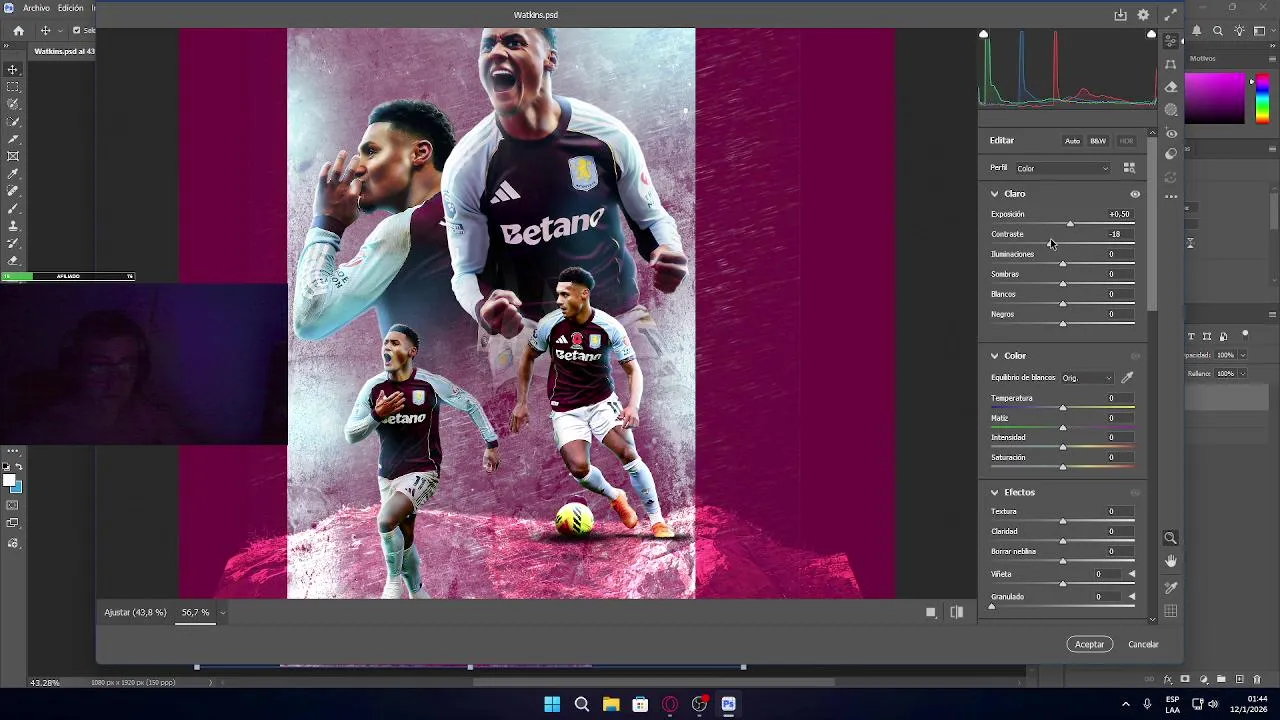1280x720 pixels.
Task: Select the Clone Stamp tool
Action: click(13, 226)
